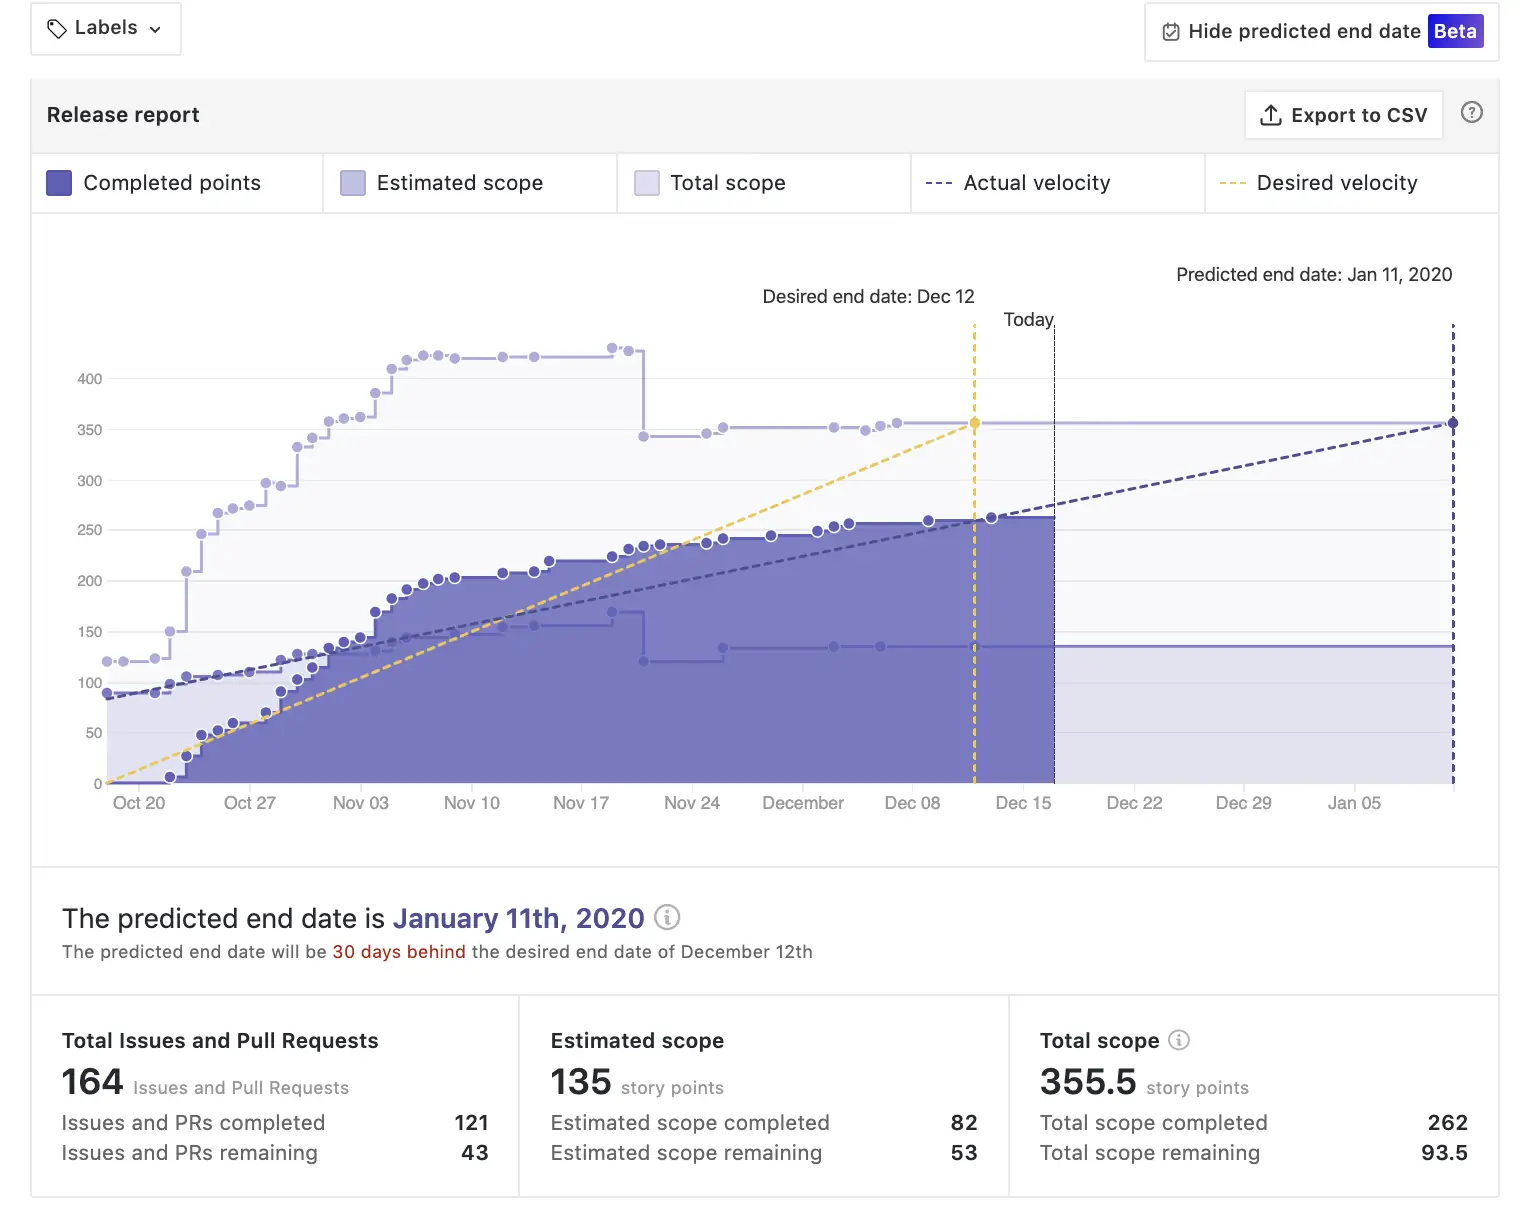Click the '355.5' story points value

point(1088,1082)
